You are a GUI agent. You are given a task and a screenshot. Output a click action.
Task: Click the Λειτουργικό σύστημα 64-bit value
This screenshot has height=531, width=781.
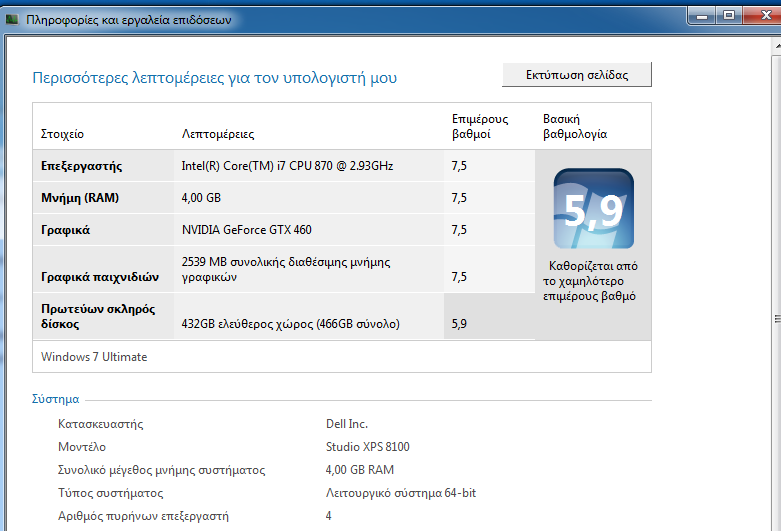pyautogui.click(x=401, y=493)
